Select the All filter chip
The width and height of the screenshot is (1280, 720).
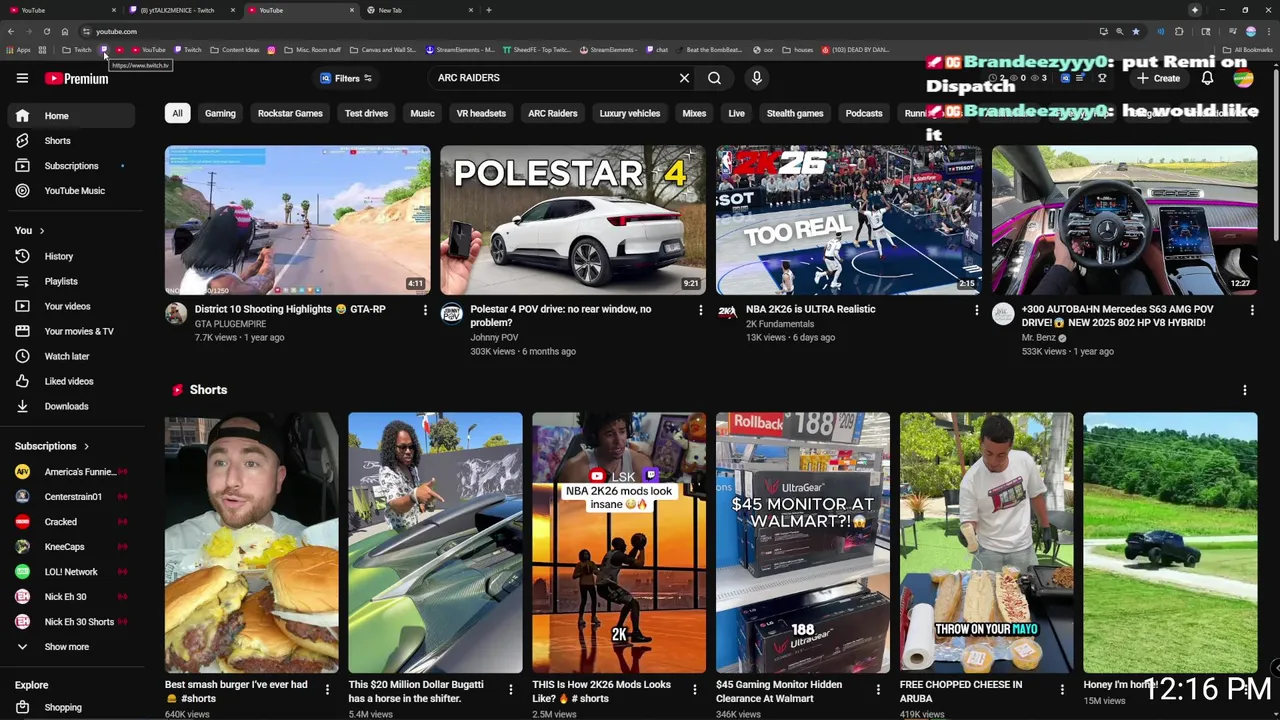coord(177,113)
